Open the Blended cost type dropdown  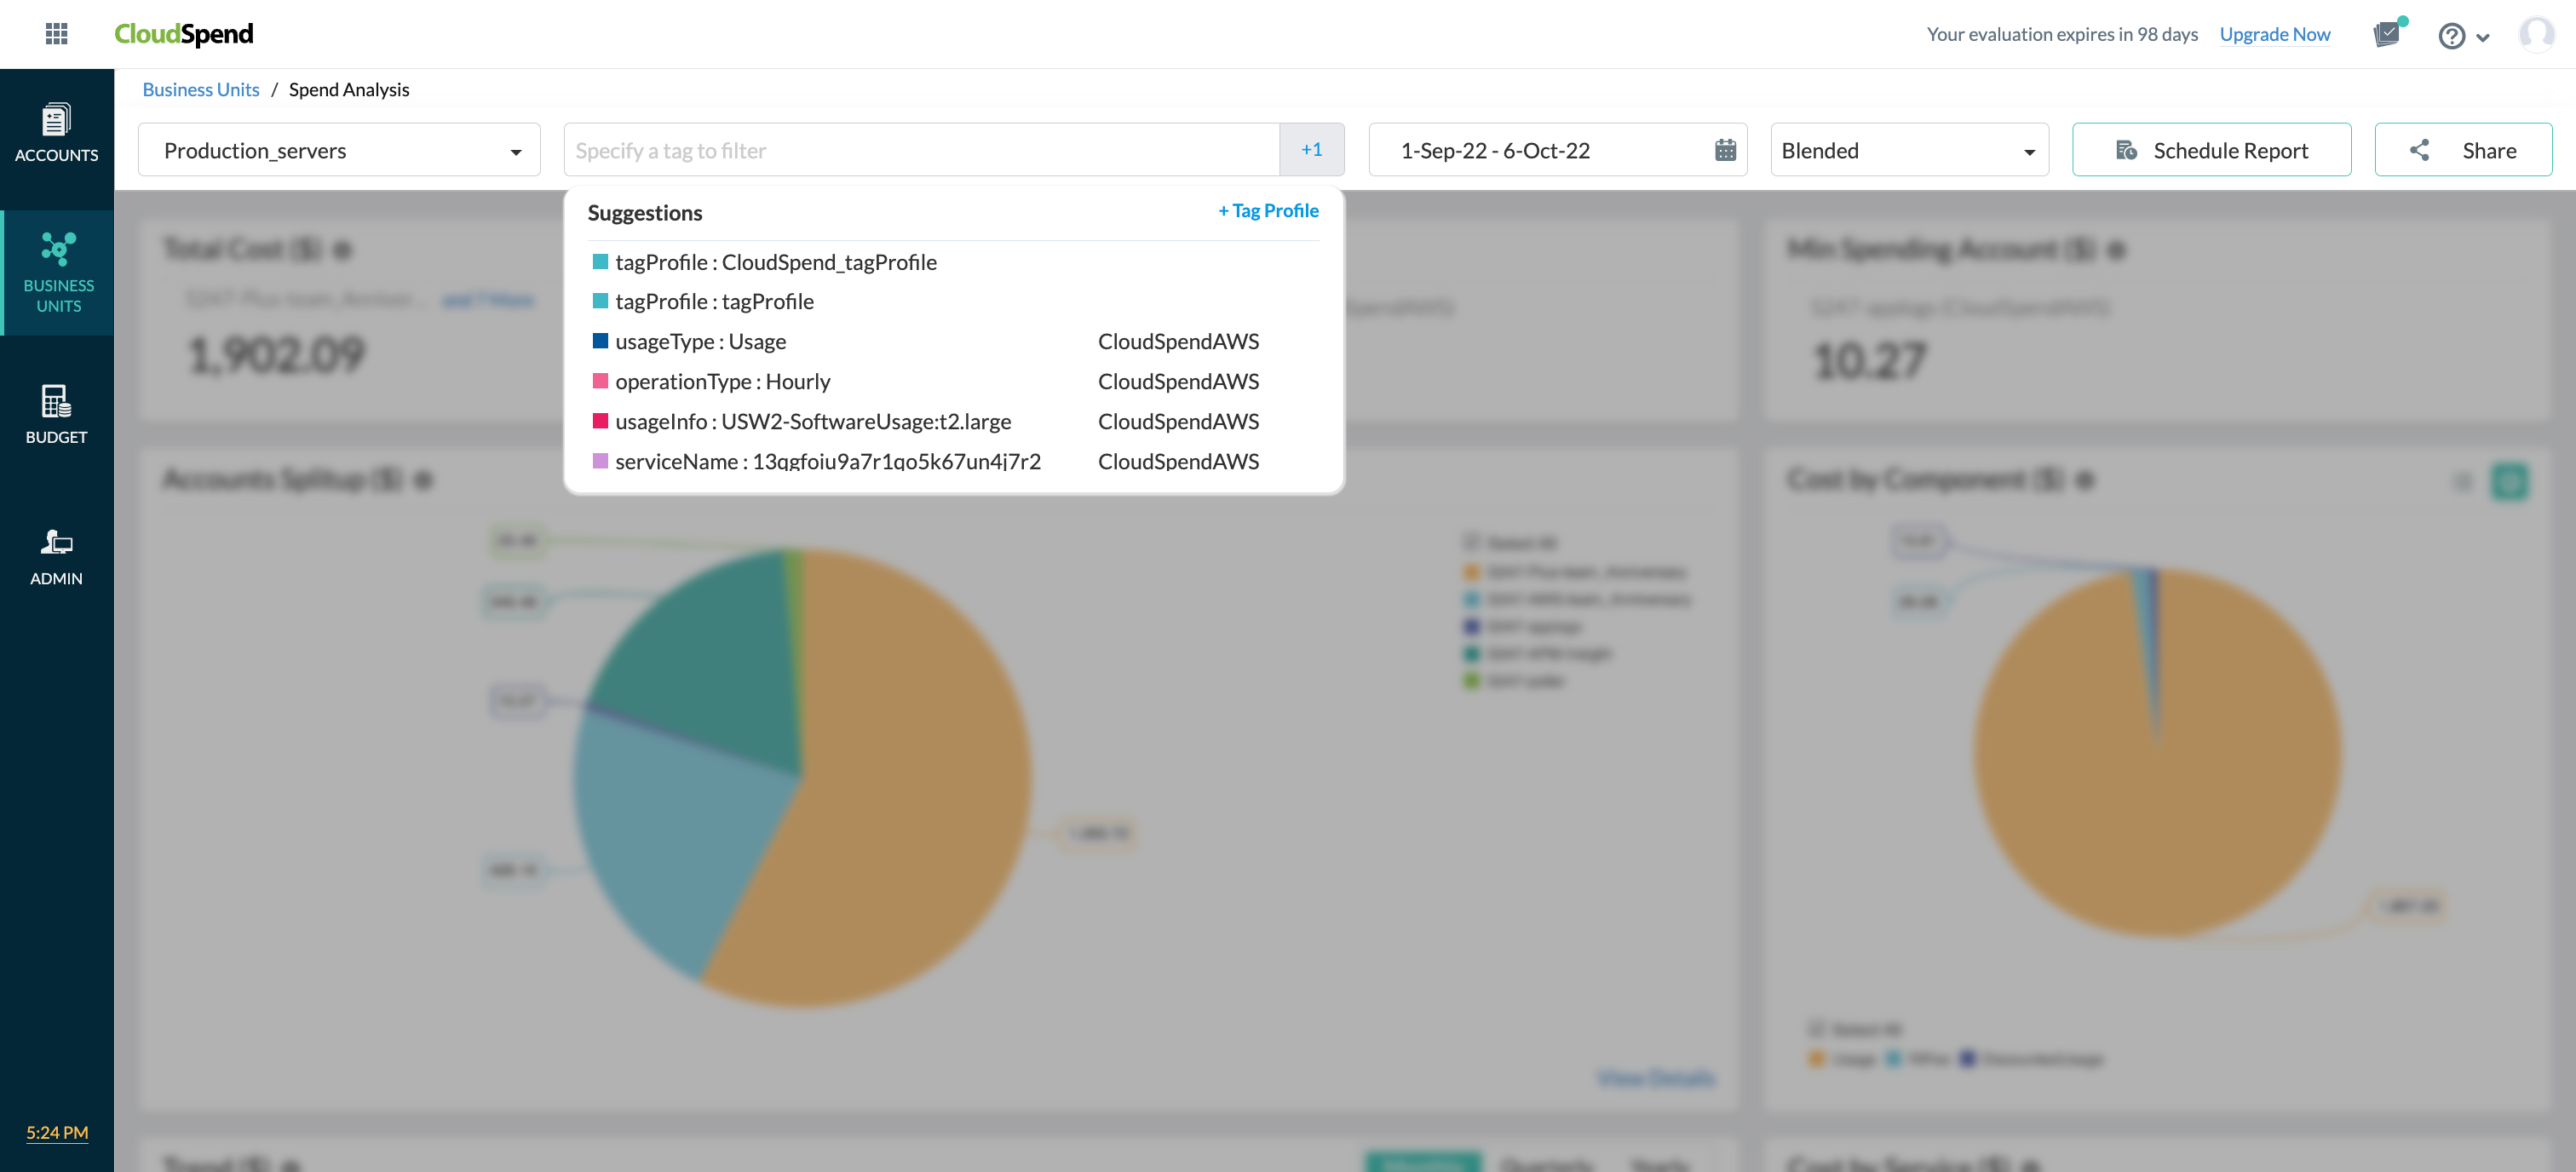point(2029,150)
